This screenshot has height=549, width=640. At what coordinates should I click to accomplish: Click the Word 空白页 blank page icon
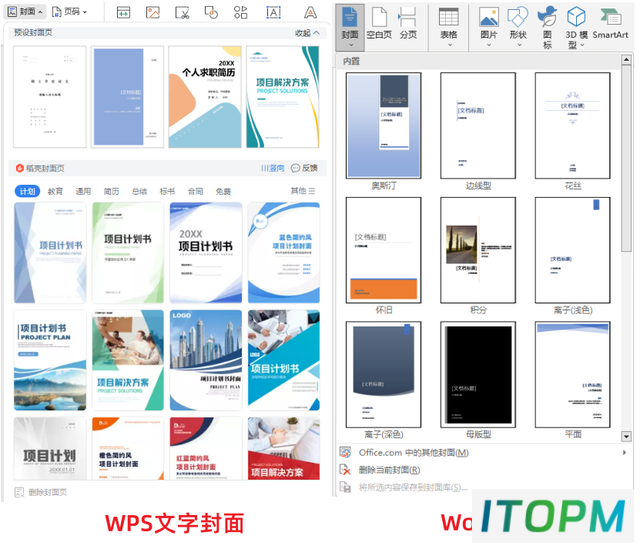(x=379, y=24)
